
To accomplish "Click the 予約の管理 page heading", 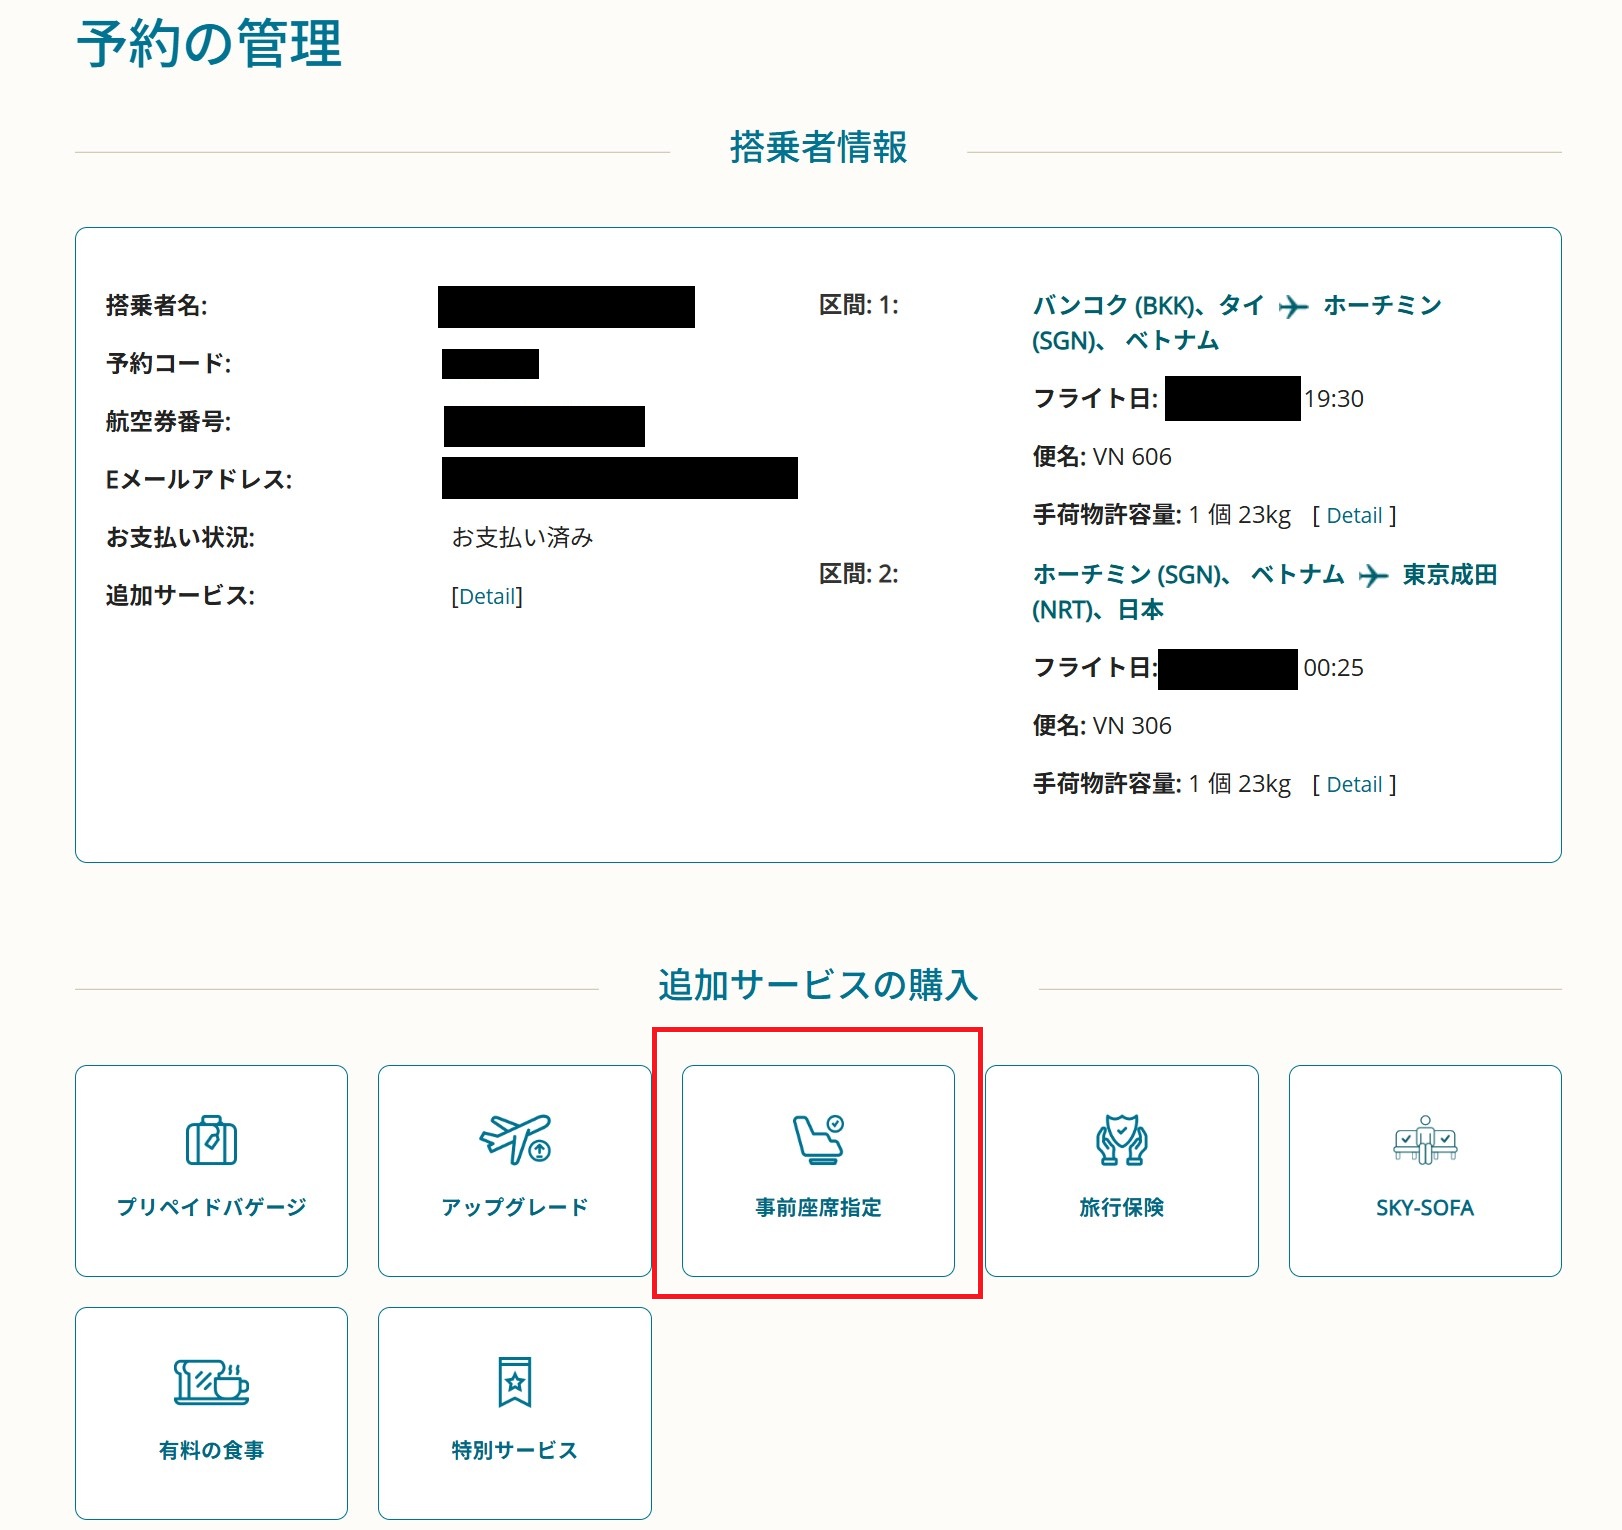I will tap(210, 44).
